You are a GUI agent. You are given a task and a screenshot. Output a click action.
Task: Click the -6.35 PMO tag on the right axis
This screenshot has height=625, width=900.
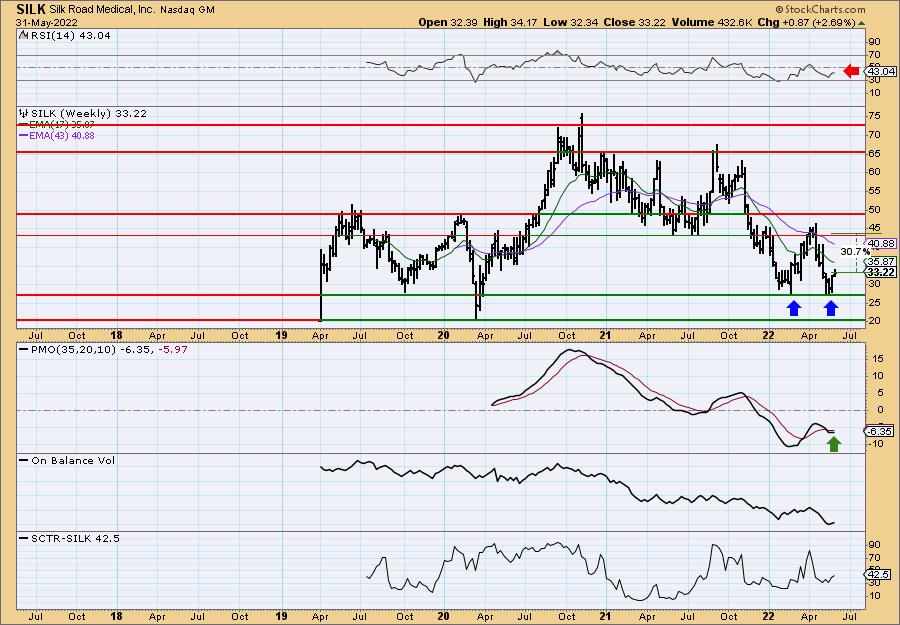pos(881,431)
